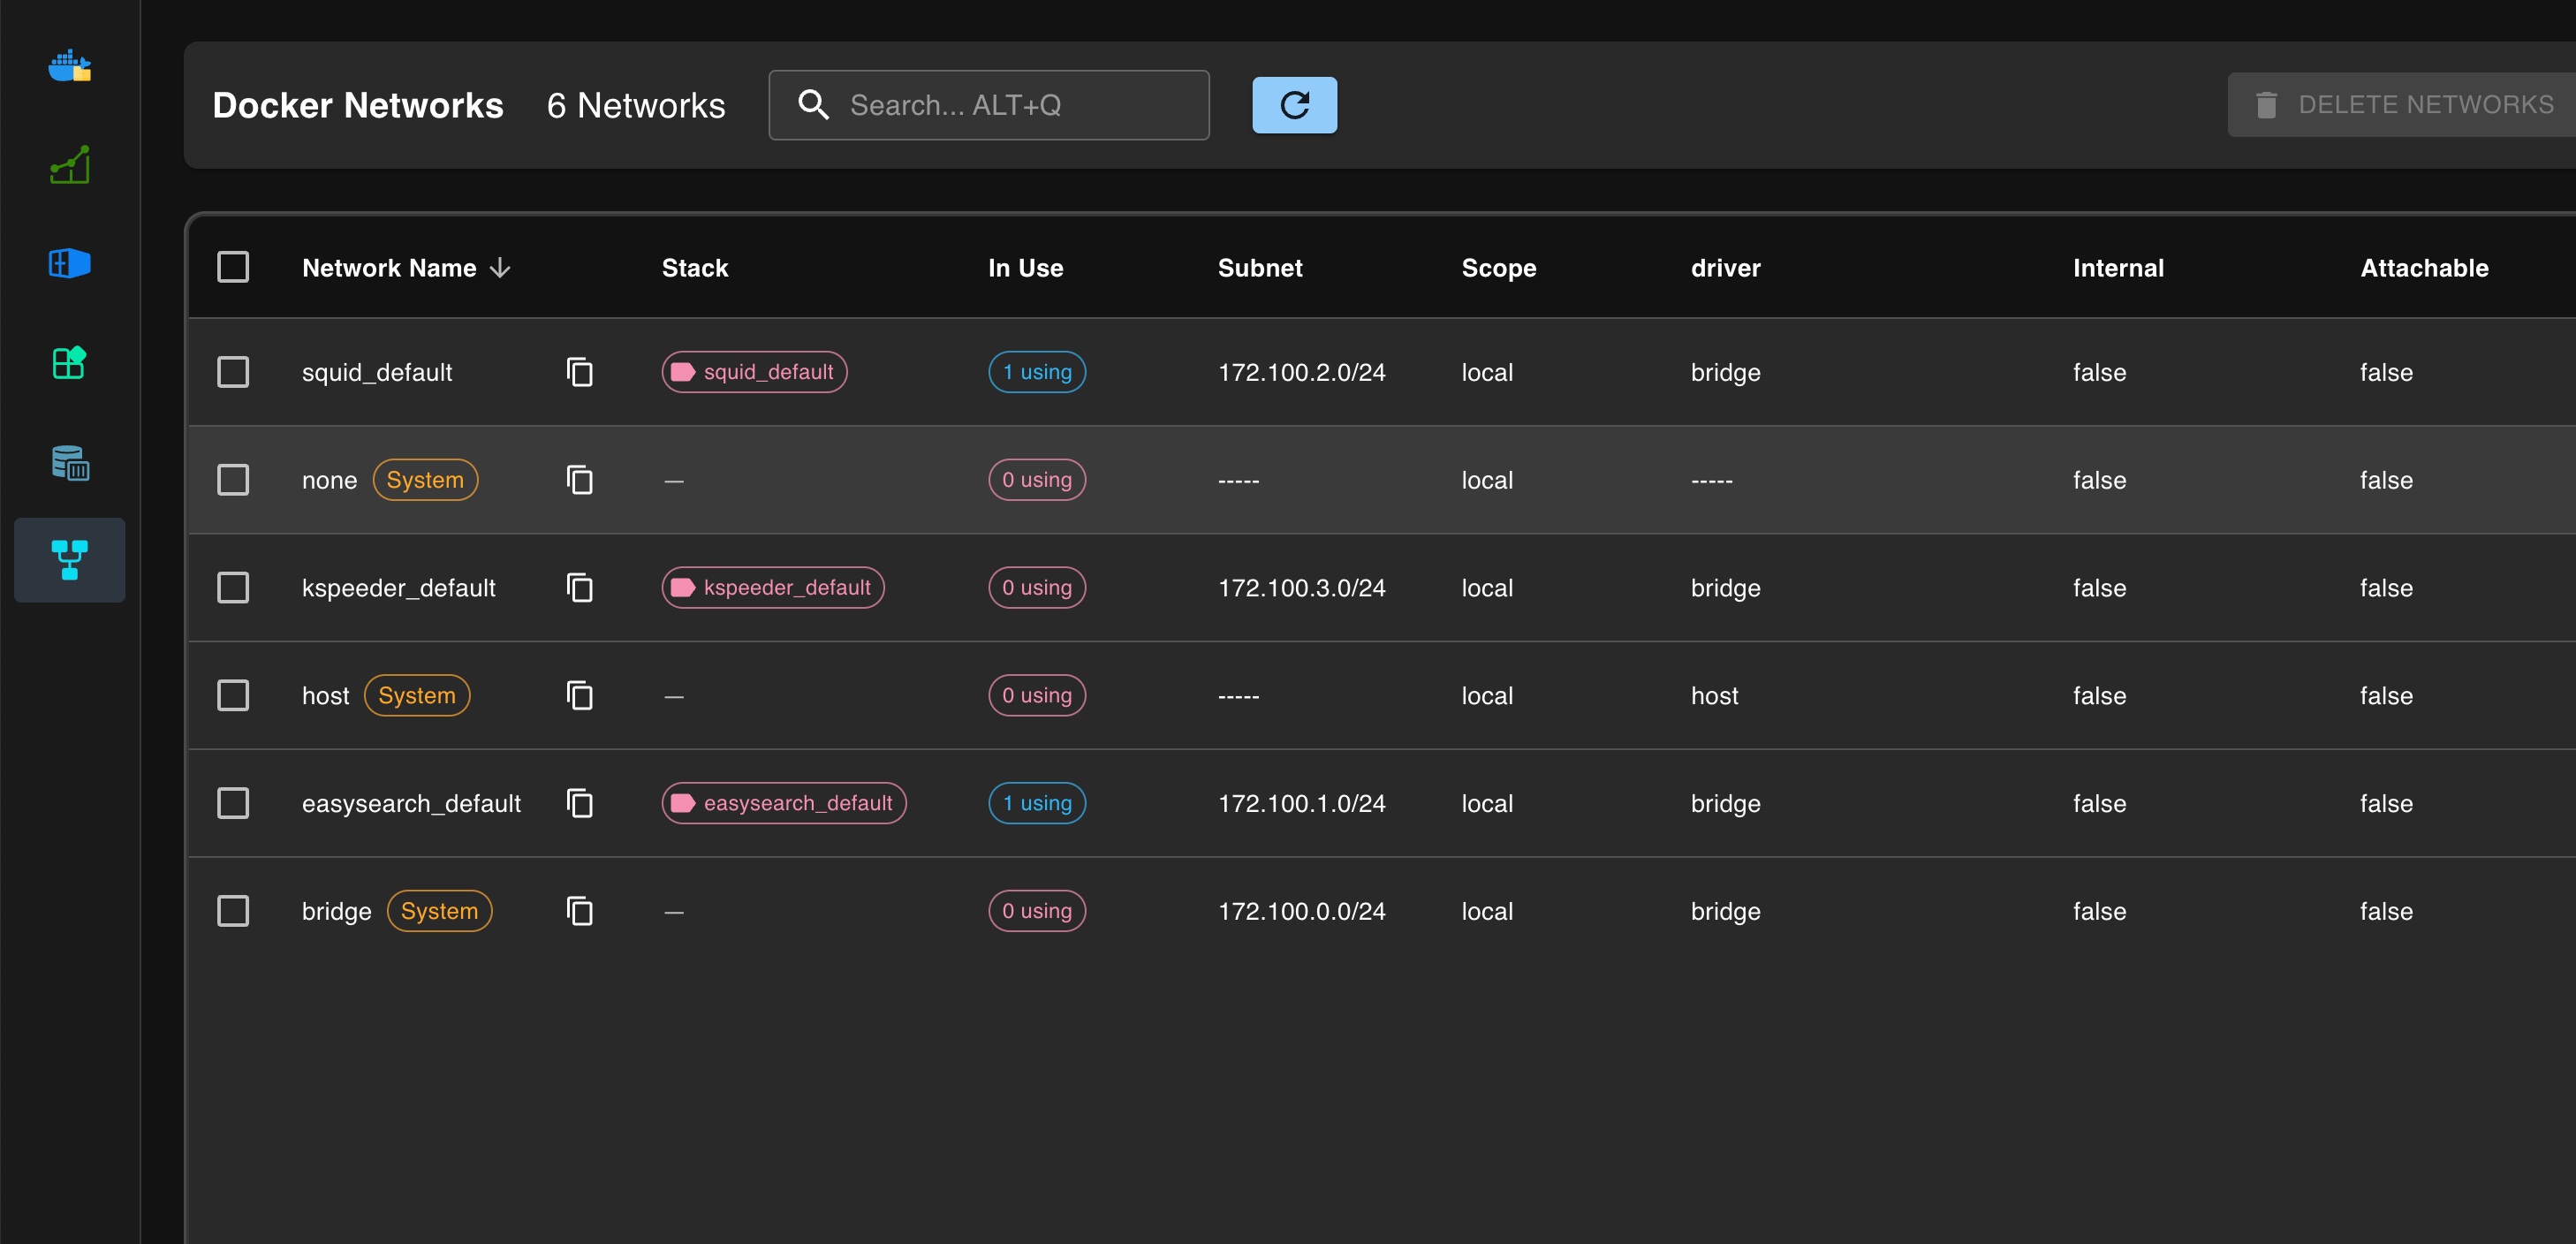Copy the squid_default network name
This screenshot has height=1244, width=2576.
coord(580,372)
